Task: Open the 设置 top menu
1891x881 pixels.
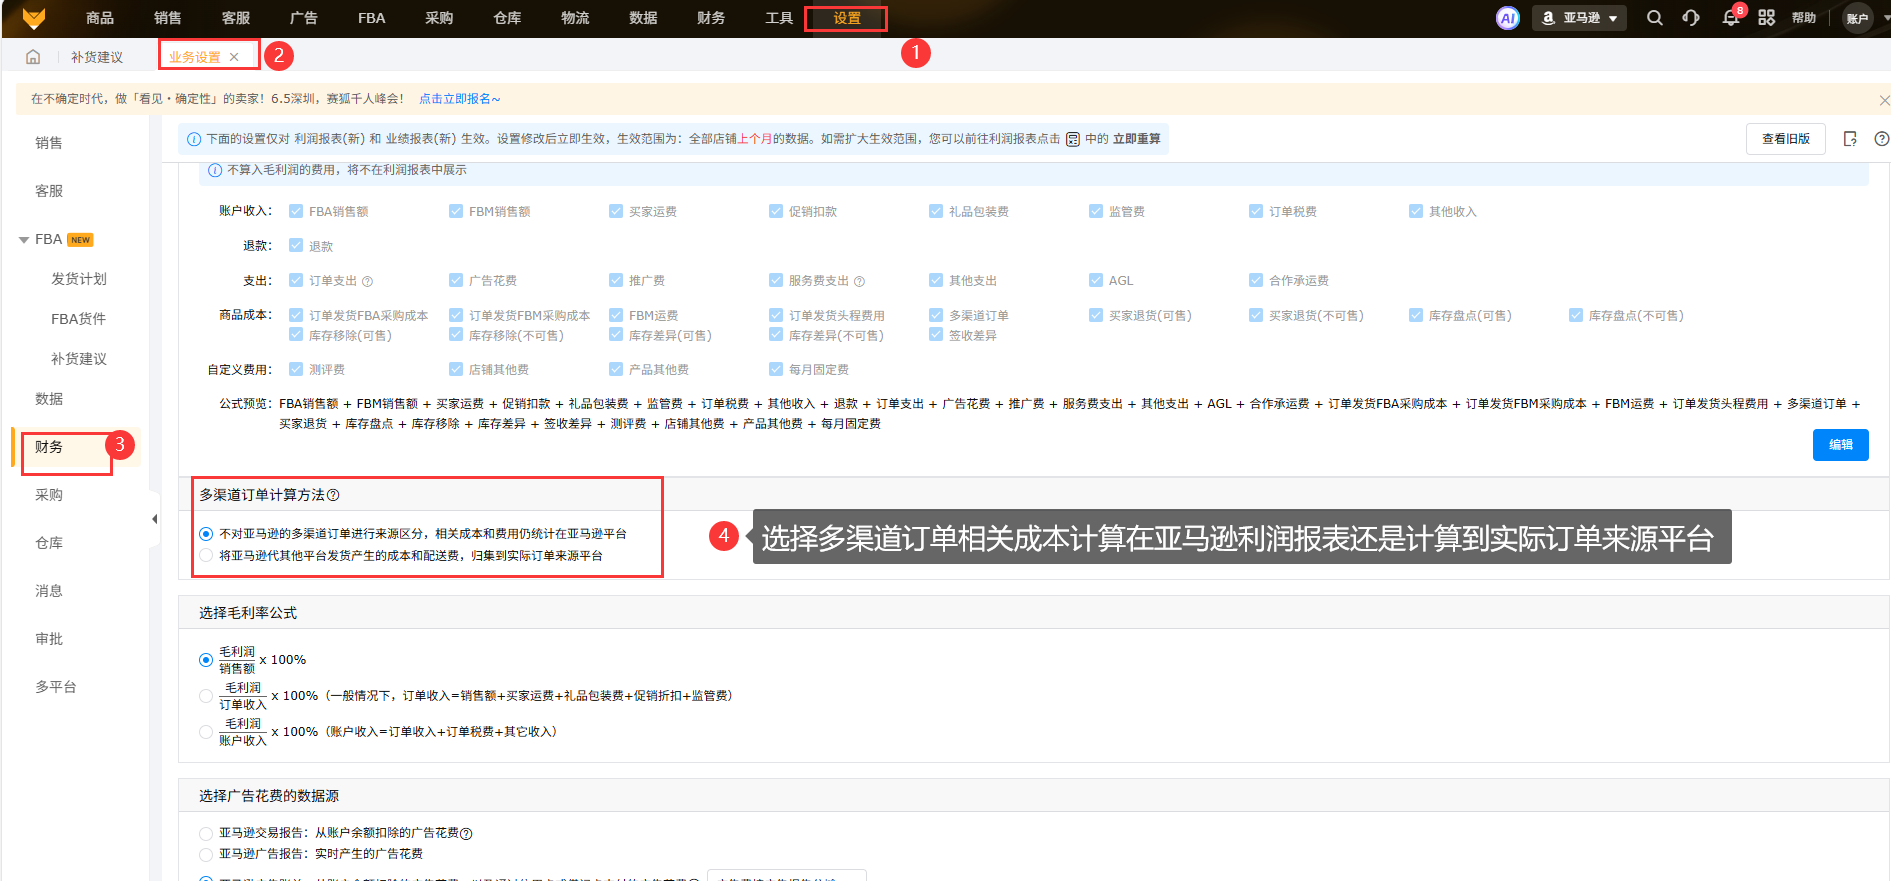Action: coord(847,18)
